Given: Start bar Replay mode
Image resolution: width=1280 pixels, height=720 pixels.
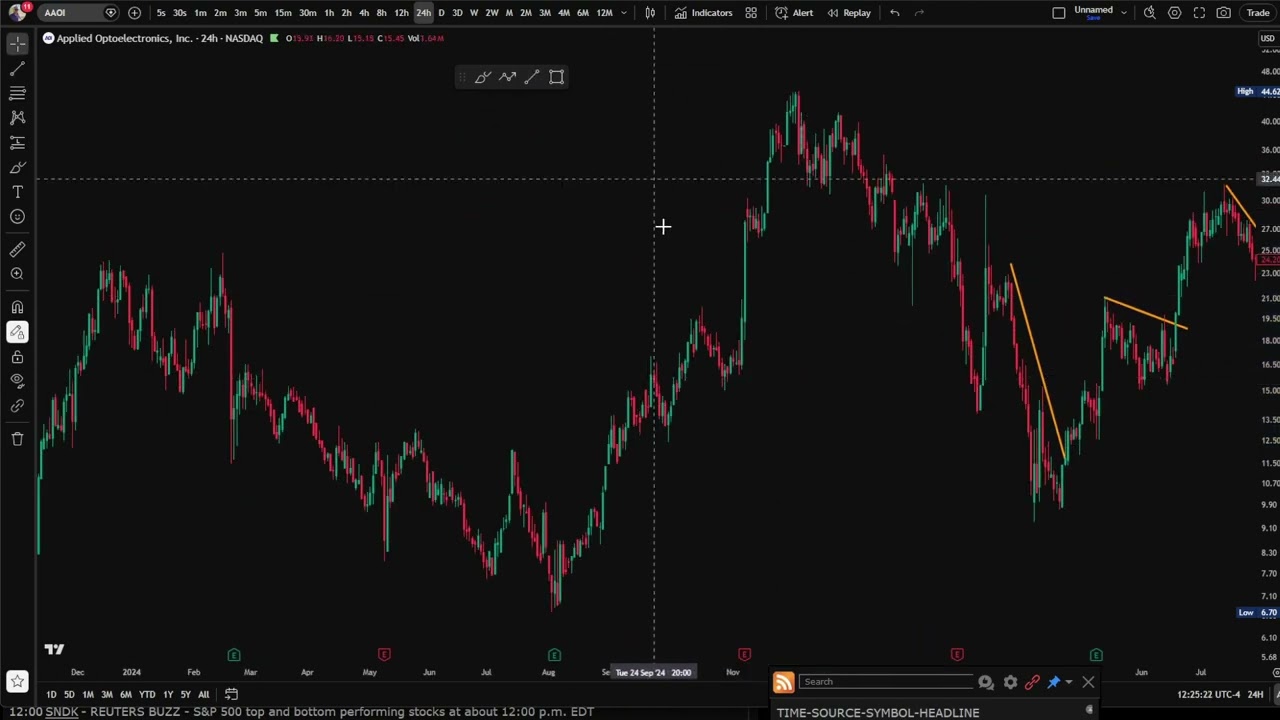Looking at the screenshot, I should click(848, 13).
